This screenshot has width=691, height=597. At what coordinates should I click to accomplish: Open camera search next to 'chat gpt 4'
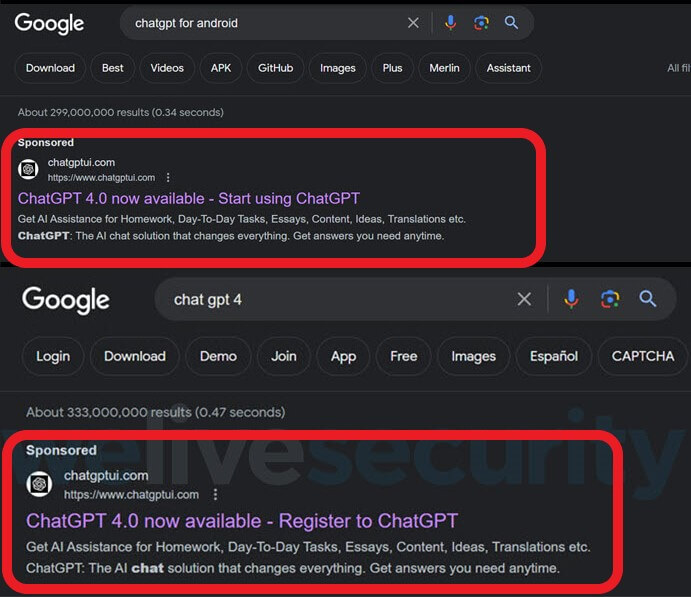tap(610, 299)
